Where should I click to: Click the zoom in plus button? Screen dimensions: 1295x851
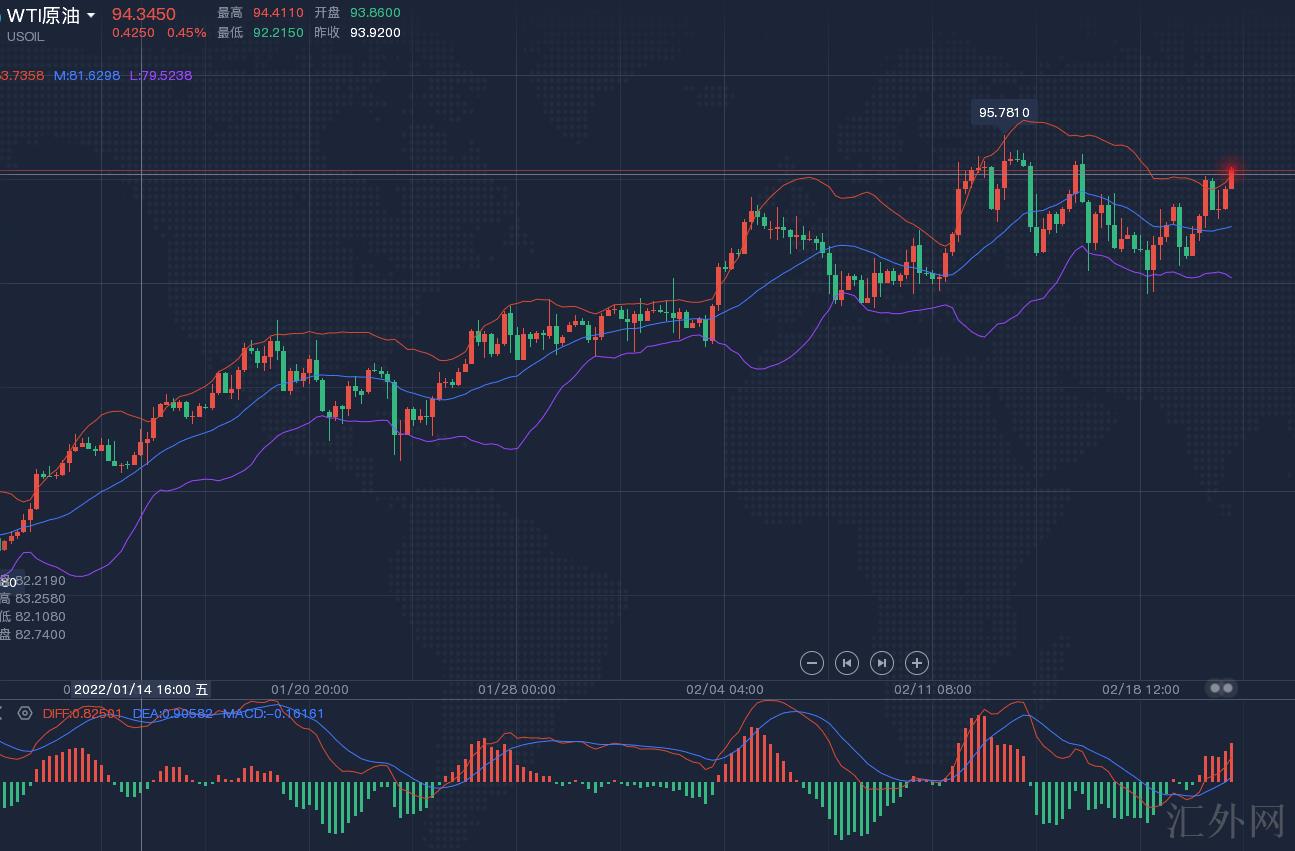tap(917, 663)
